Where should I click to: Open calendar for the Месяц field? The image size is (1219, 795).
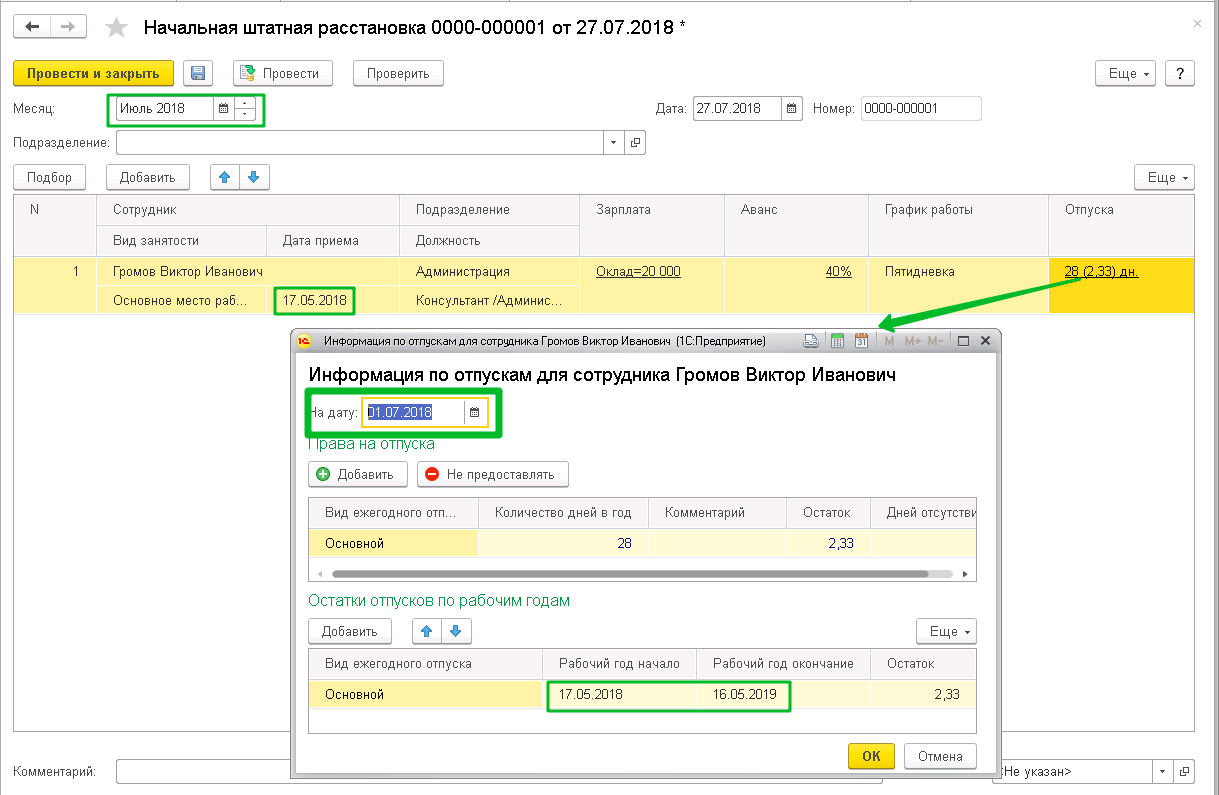[x=223, y=108]
